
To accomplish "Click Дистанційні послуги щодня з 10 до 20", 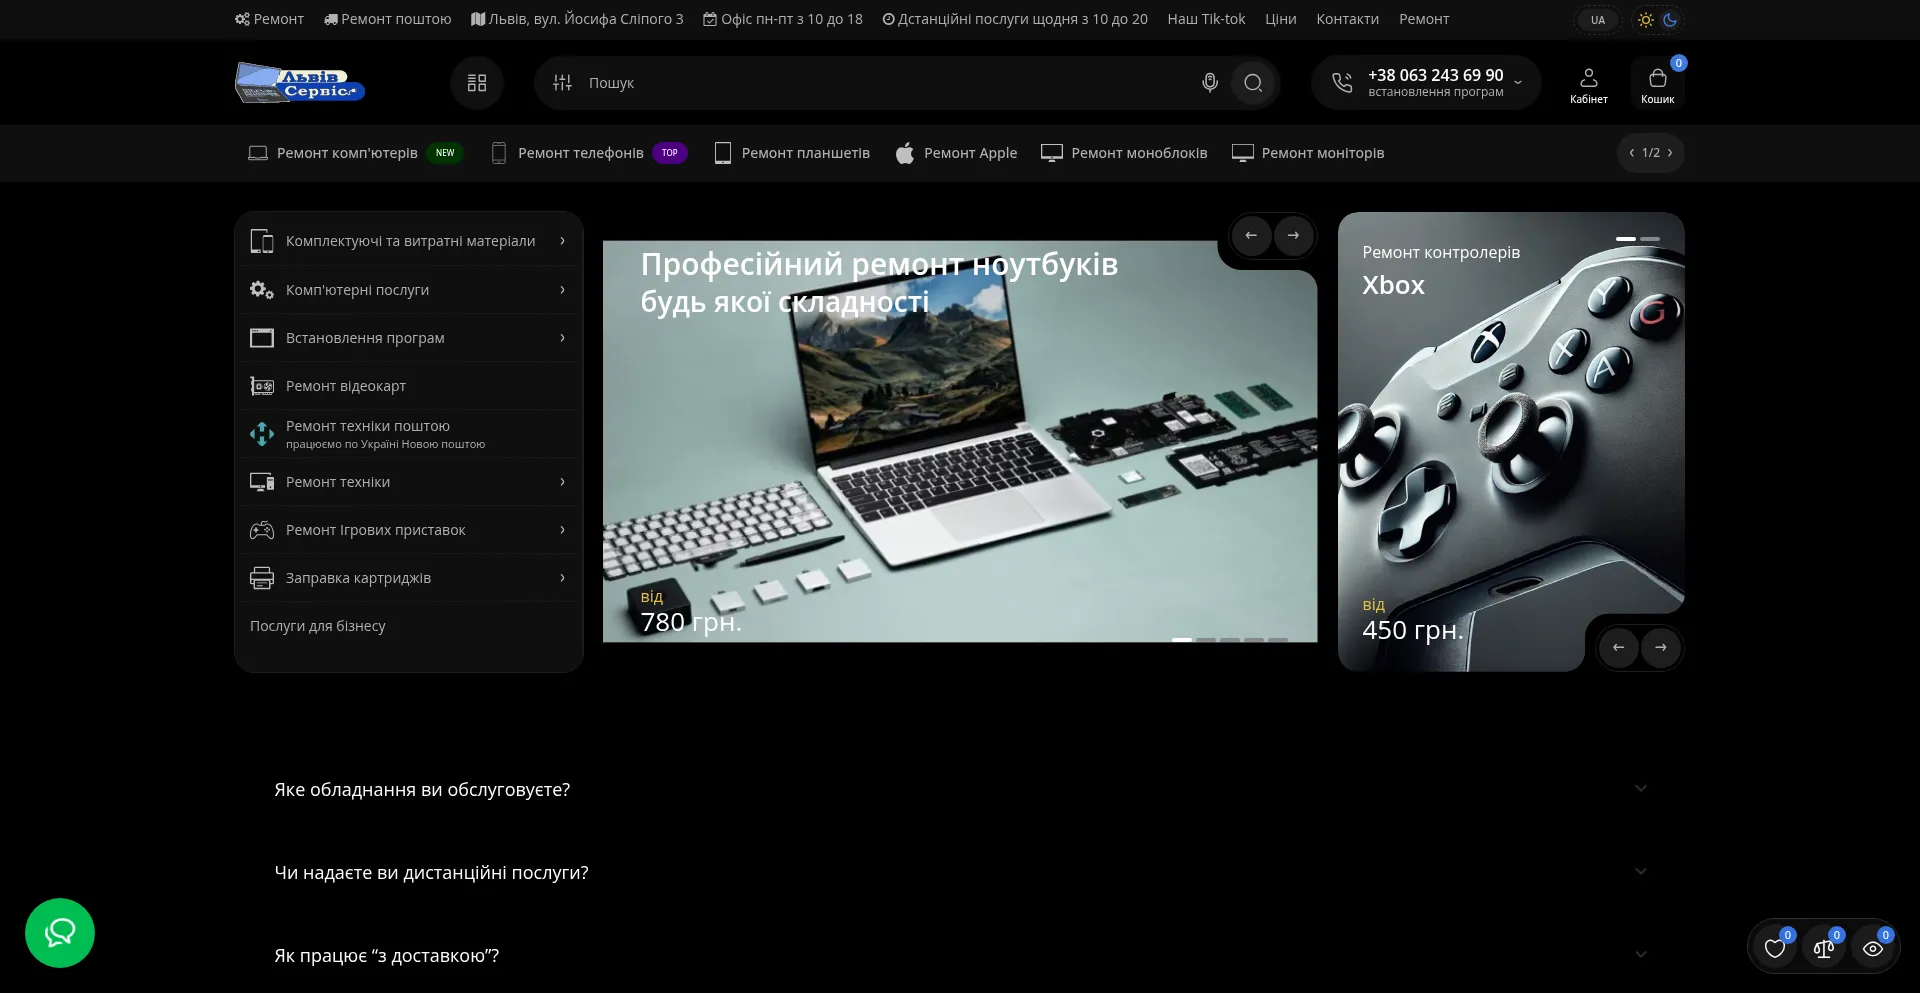I will pos(1015,19).
